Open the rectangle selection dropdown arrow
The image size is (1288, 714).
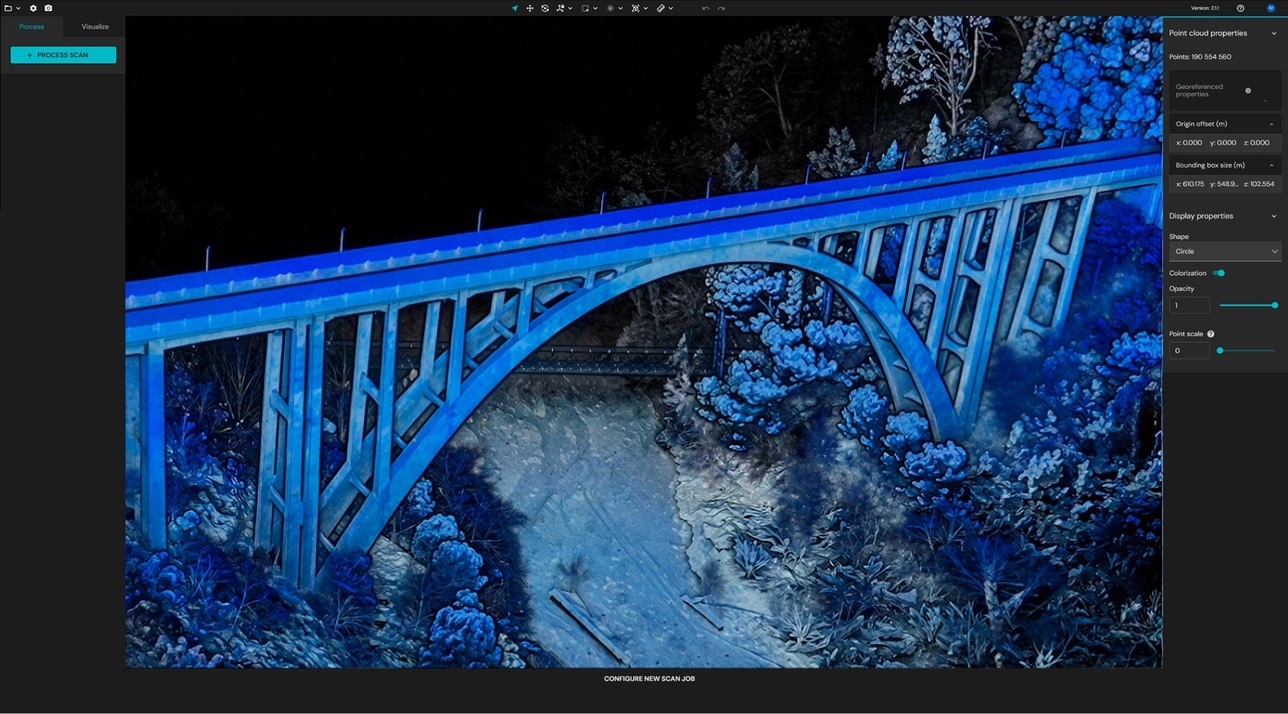[x=595, y=8]
